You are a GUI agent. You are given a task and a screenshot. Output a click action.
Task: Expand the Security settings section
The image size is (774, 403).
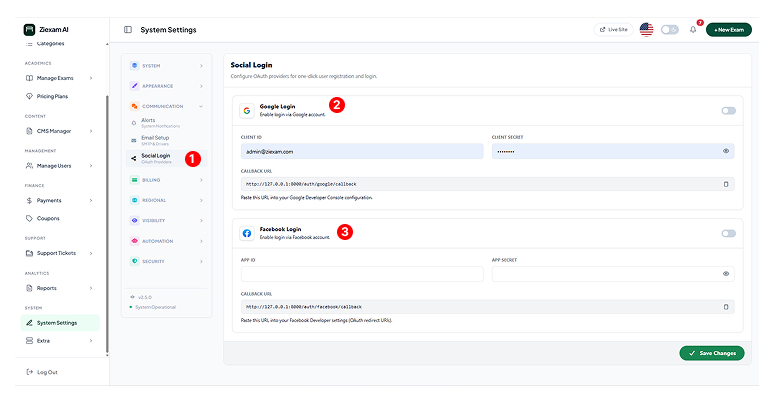[167, 261]
